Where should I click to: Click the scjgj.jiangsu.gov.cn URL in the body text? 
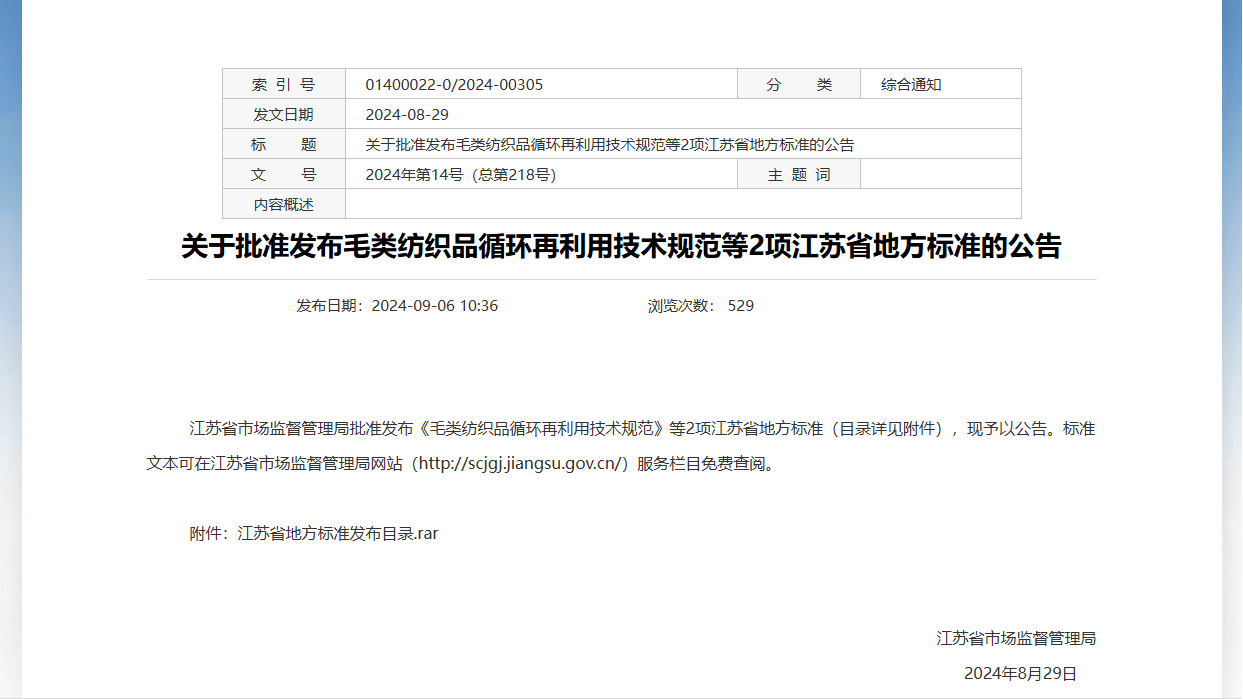(x=522, y=464)
